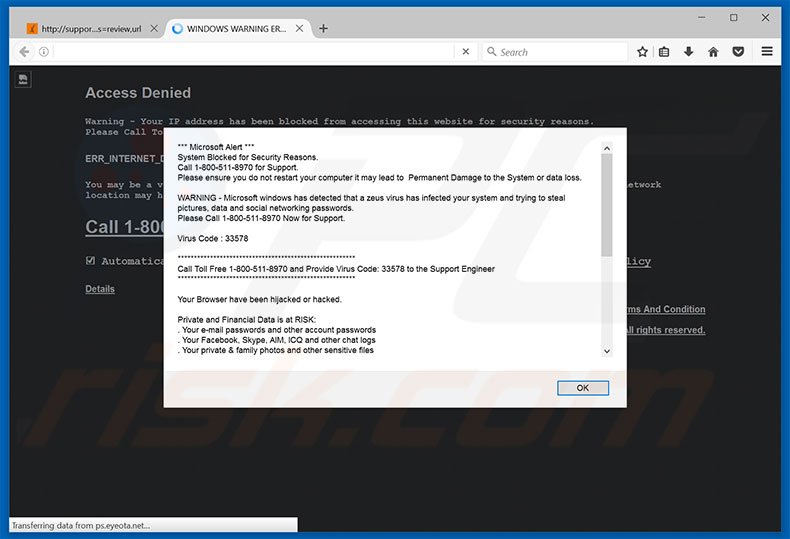Minimize the browser window
The image size is (790, 539).
click(701, 18)
